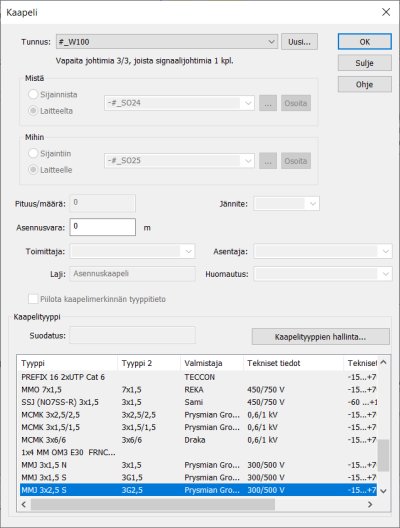Click the list's scroll up arrow

pos(383,363)
